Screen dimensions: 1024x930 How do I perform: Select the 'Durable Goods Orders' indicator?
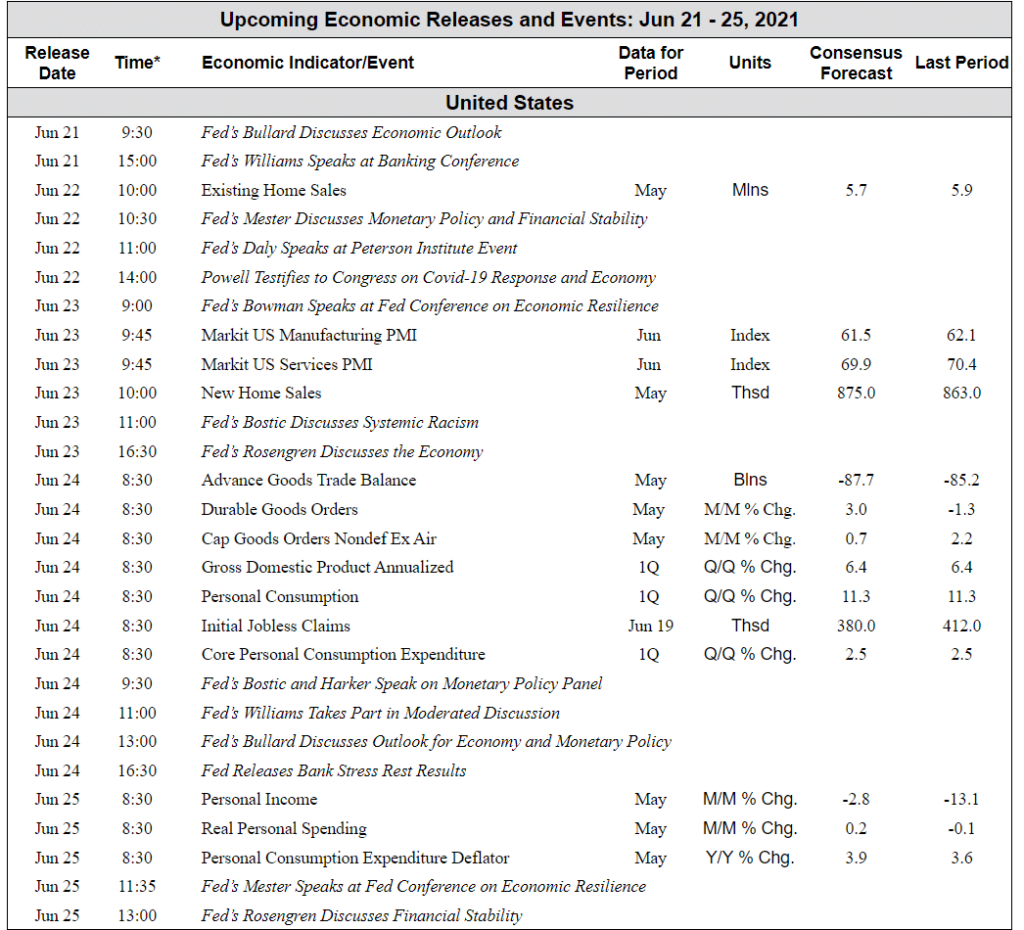[x=280, y=509]
